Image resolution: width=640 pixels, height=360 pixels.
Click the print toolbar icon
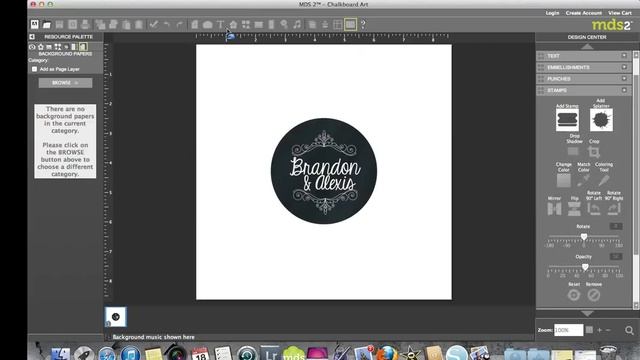[x=85, y=24]
